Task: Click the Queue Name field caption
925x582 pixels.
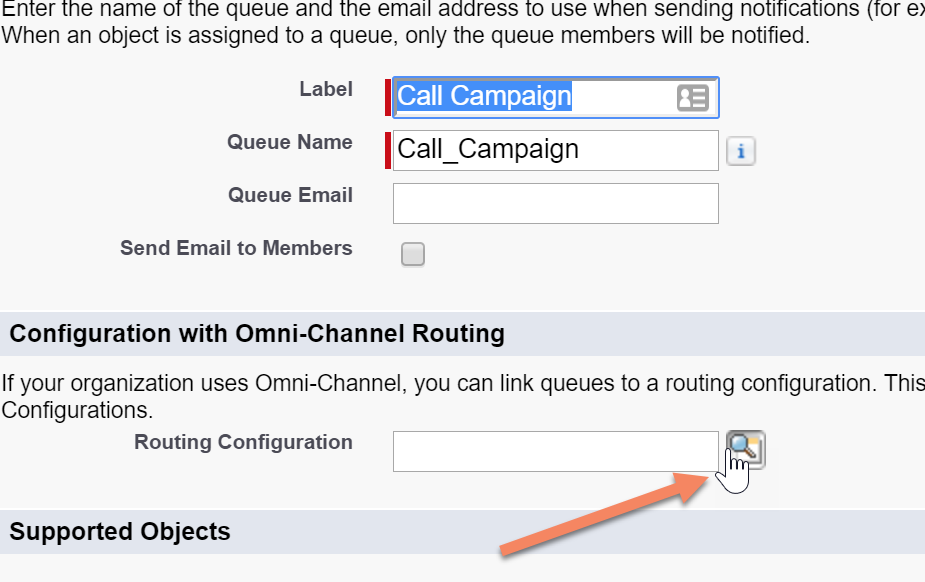Action: pos(290,142)
